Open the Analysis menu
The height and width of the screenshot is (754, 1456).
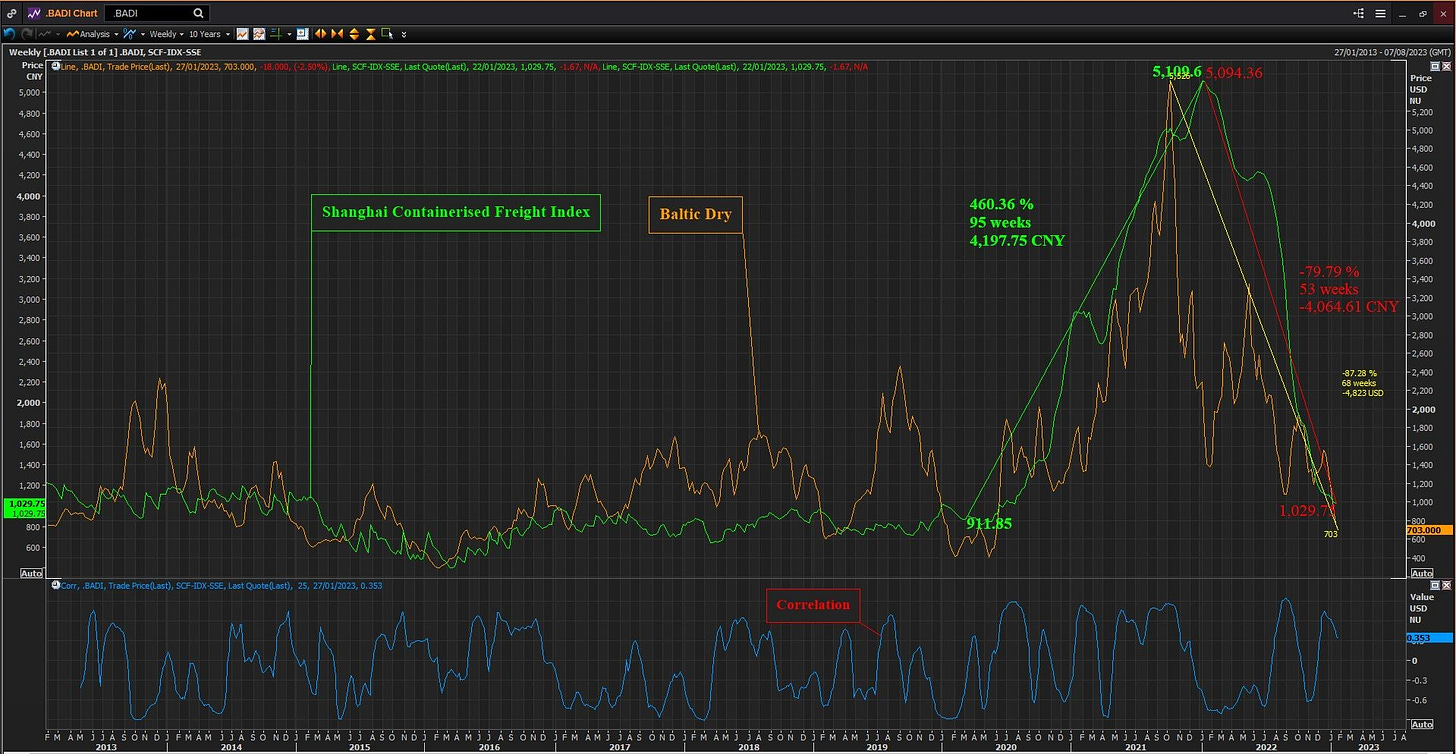[92, 34]
